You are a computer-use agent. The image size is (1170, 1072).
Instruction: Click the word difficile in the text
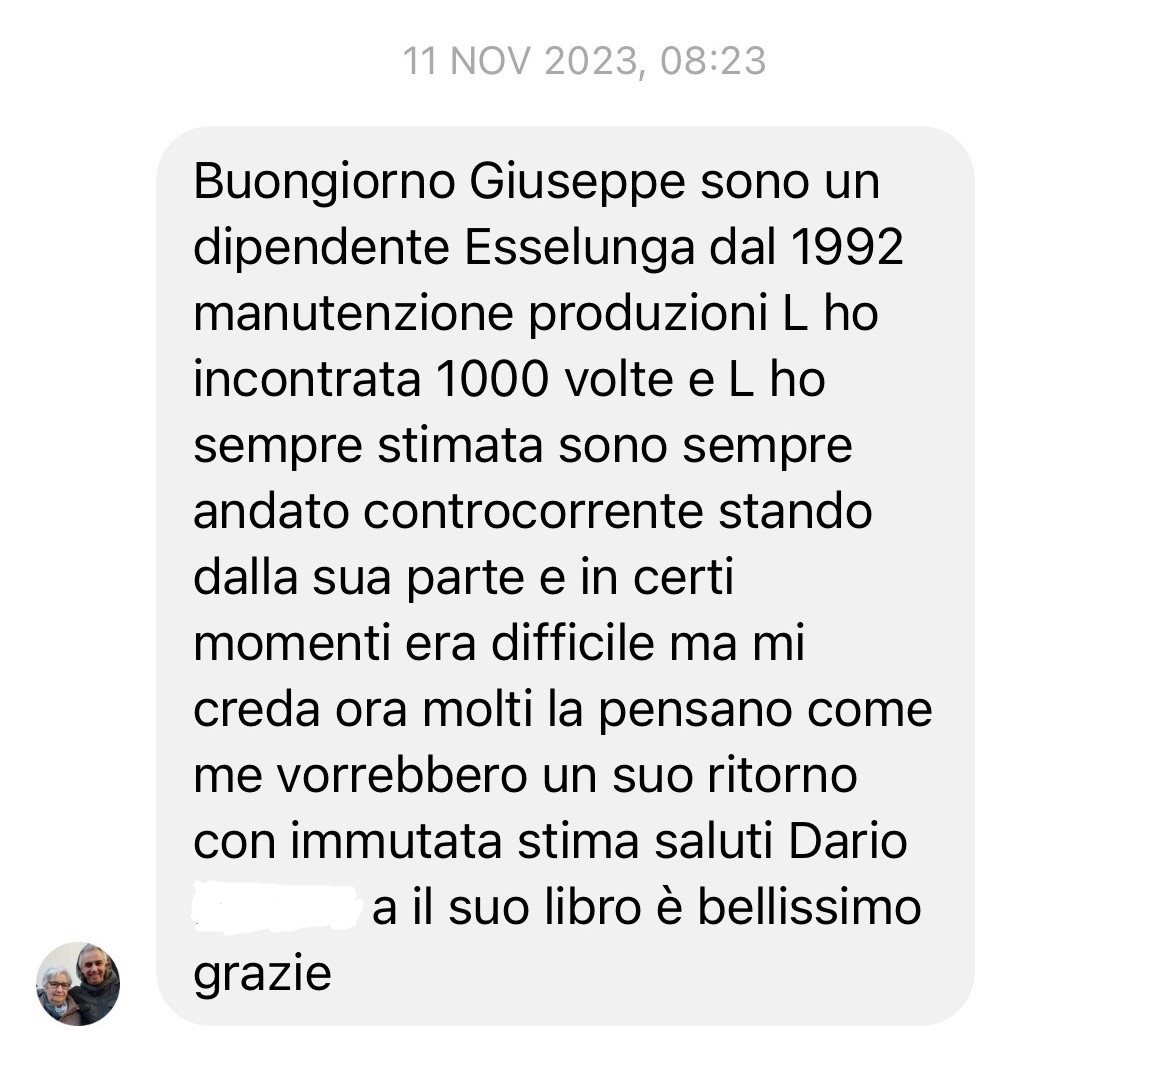[x=572, y=643]
